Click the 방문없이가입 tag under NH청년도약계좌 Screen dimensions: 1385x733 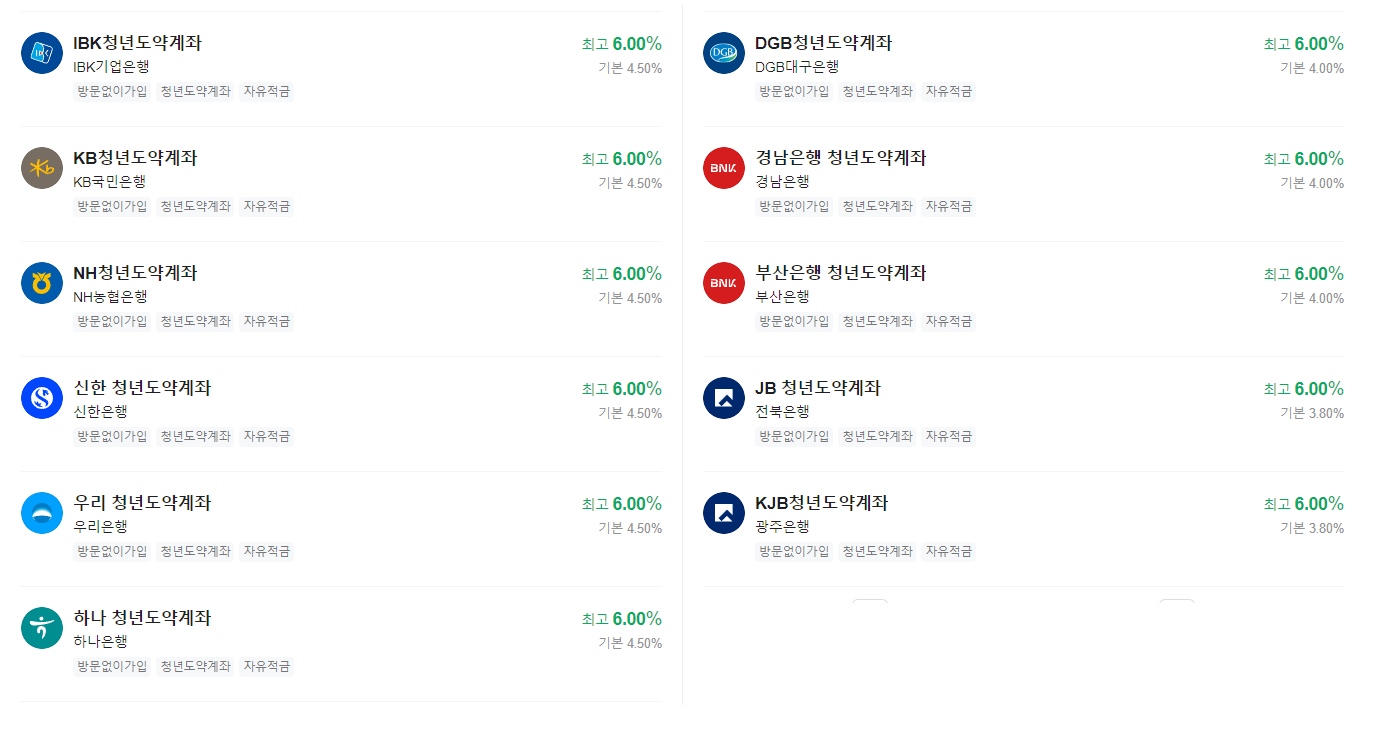click(111, 321)
